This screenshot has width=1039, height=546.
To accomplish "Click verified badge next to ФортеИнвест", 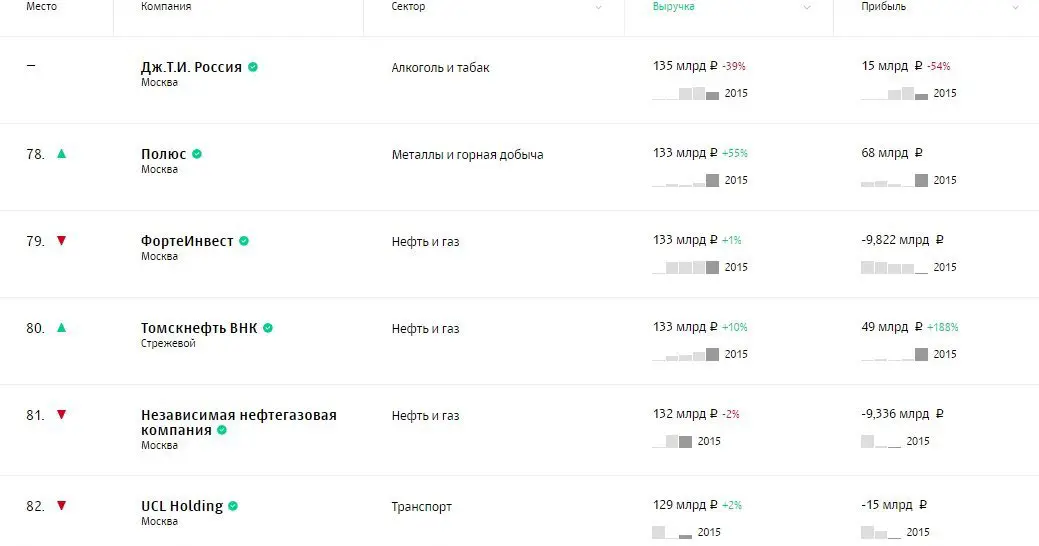I will [244, 241].
